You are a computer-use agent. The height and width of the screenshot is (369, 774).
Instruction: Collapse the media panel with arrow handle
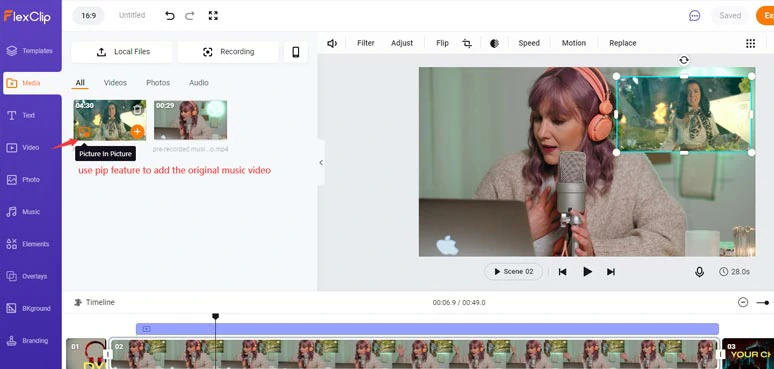click(x=321, y=163)
